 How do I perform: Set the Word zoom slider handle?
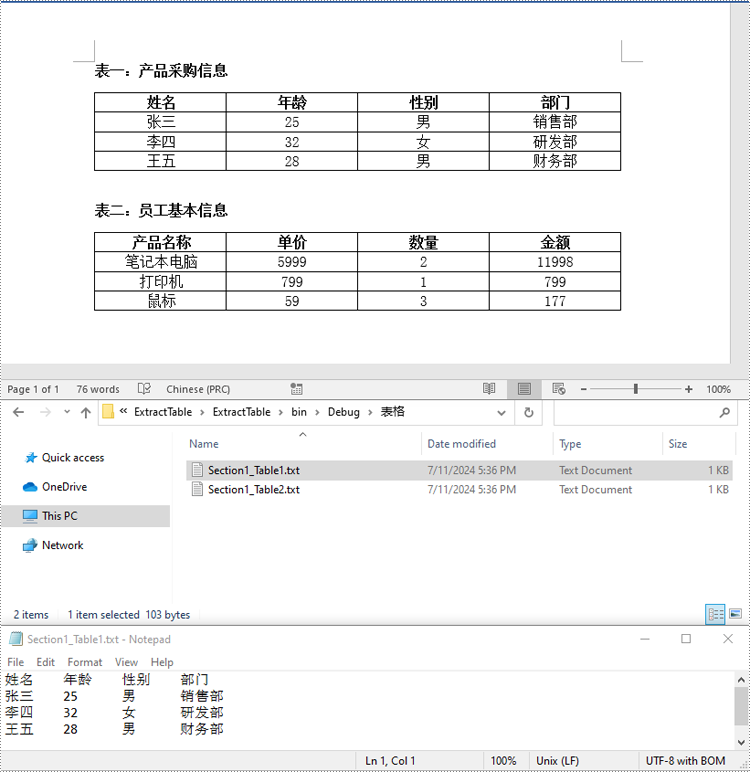(x=636, y=389)
